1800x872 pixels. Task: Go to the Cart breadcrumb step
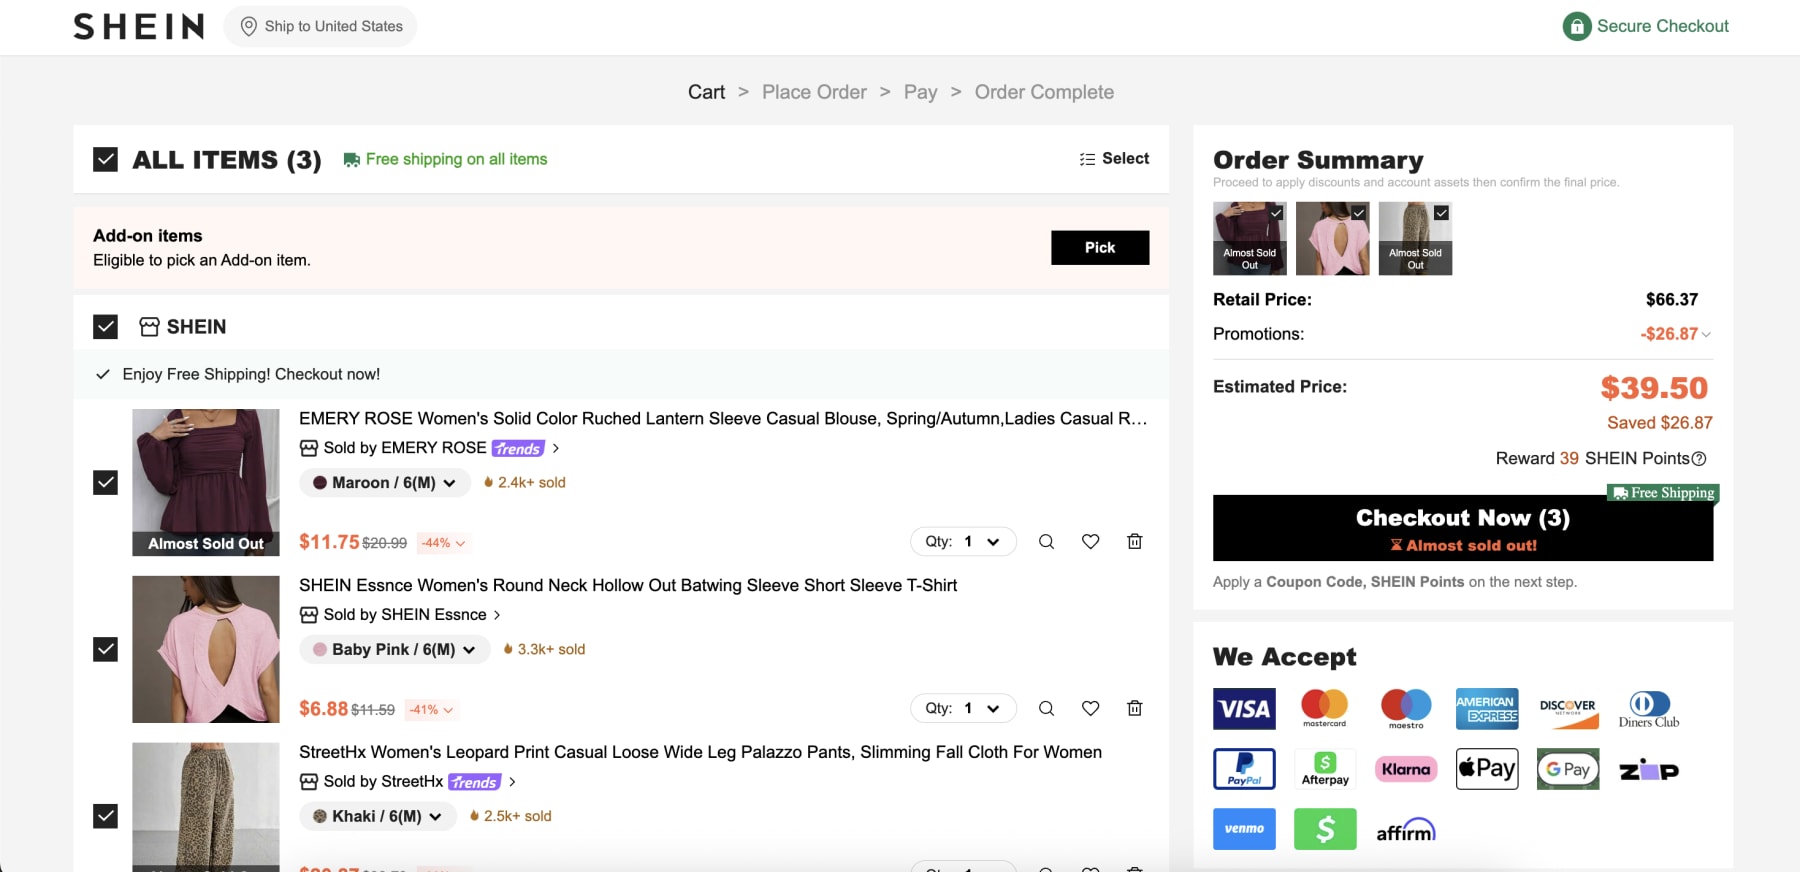[x=706, y=92]
